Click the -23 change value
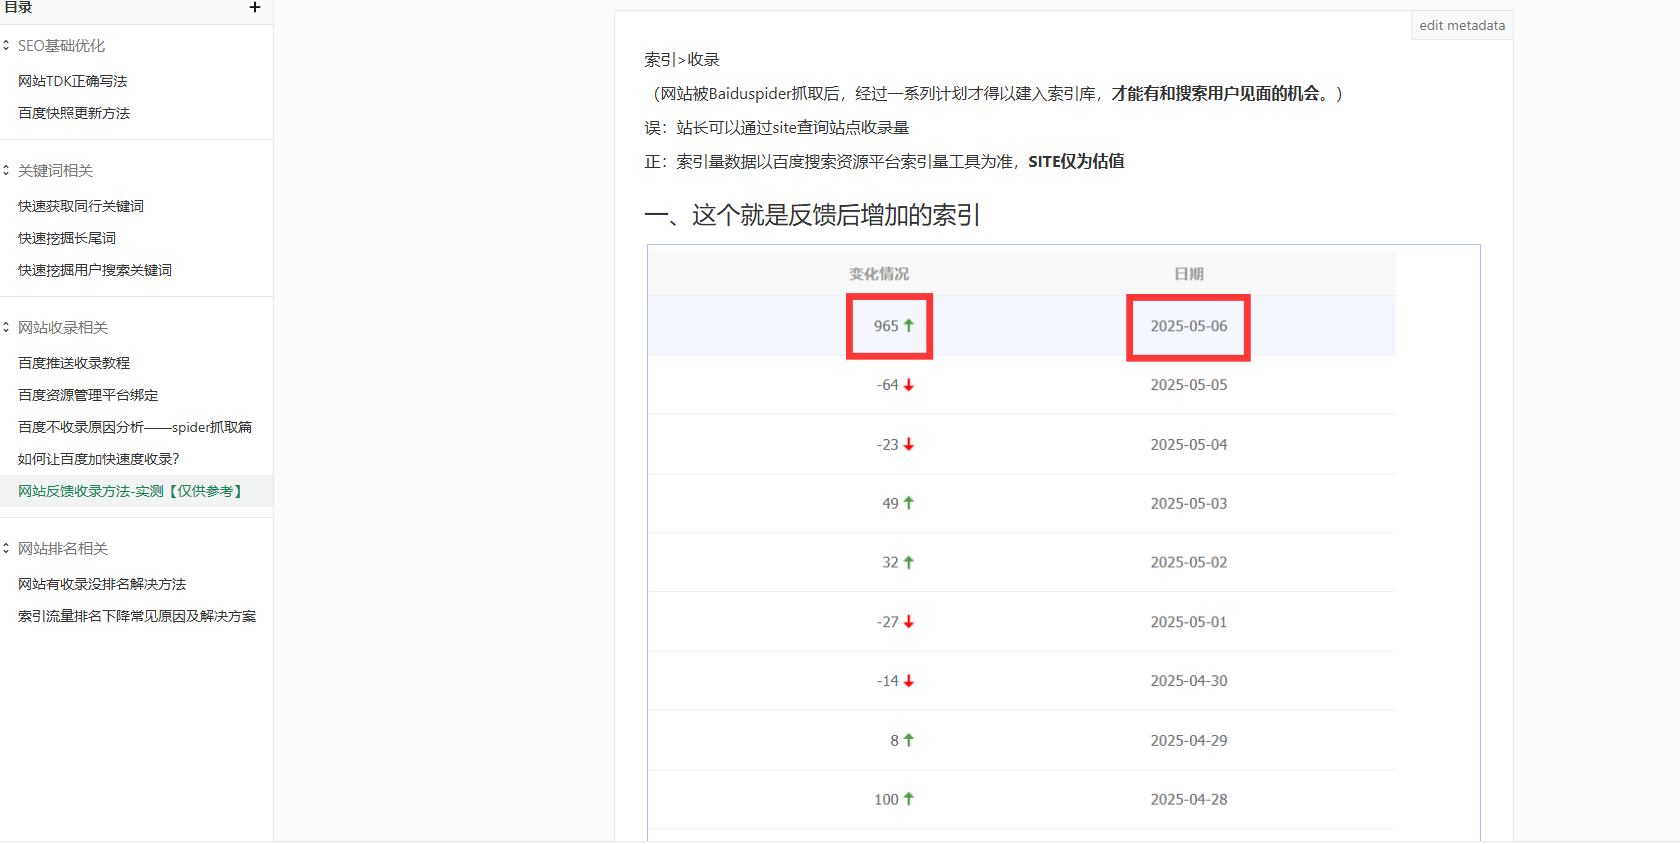Screen dimensions: 1680x844 888,445
